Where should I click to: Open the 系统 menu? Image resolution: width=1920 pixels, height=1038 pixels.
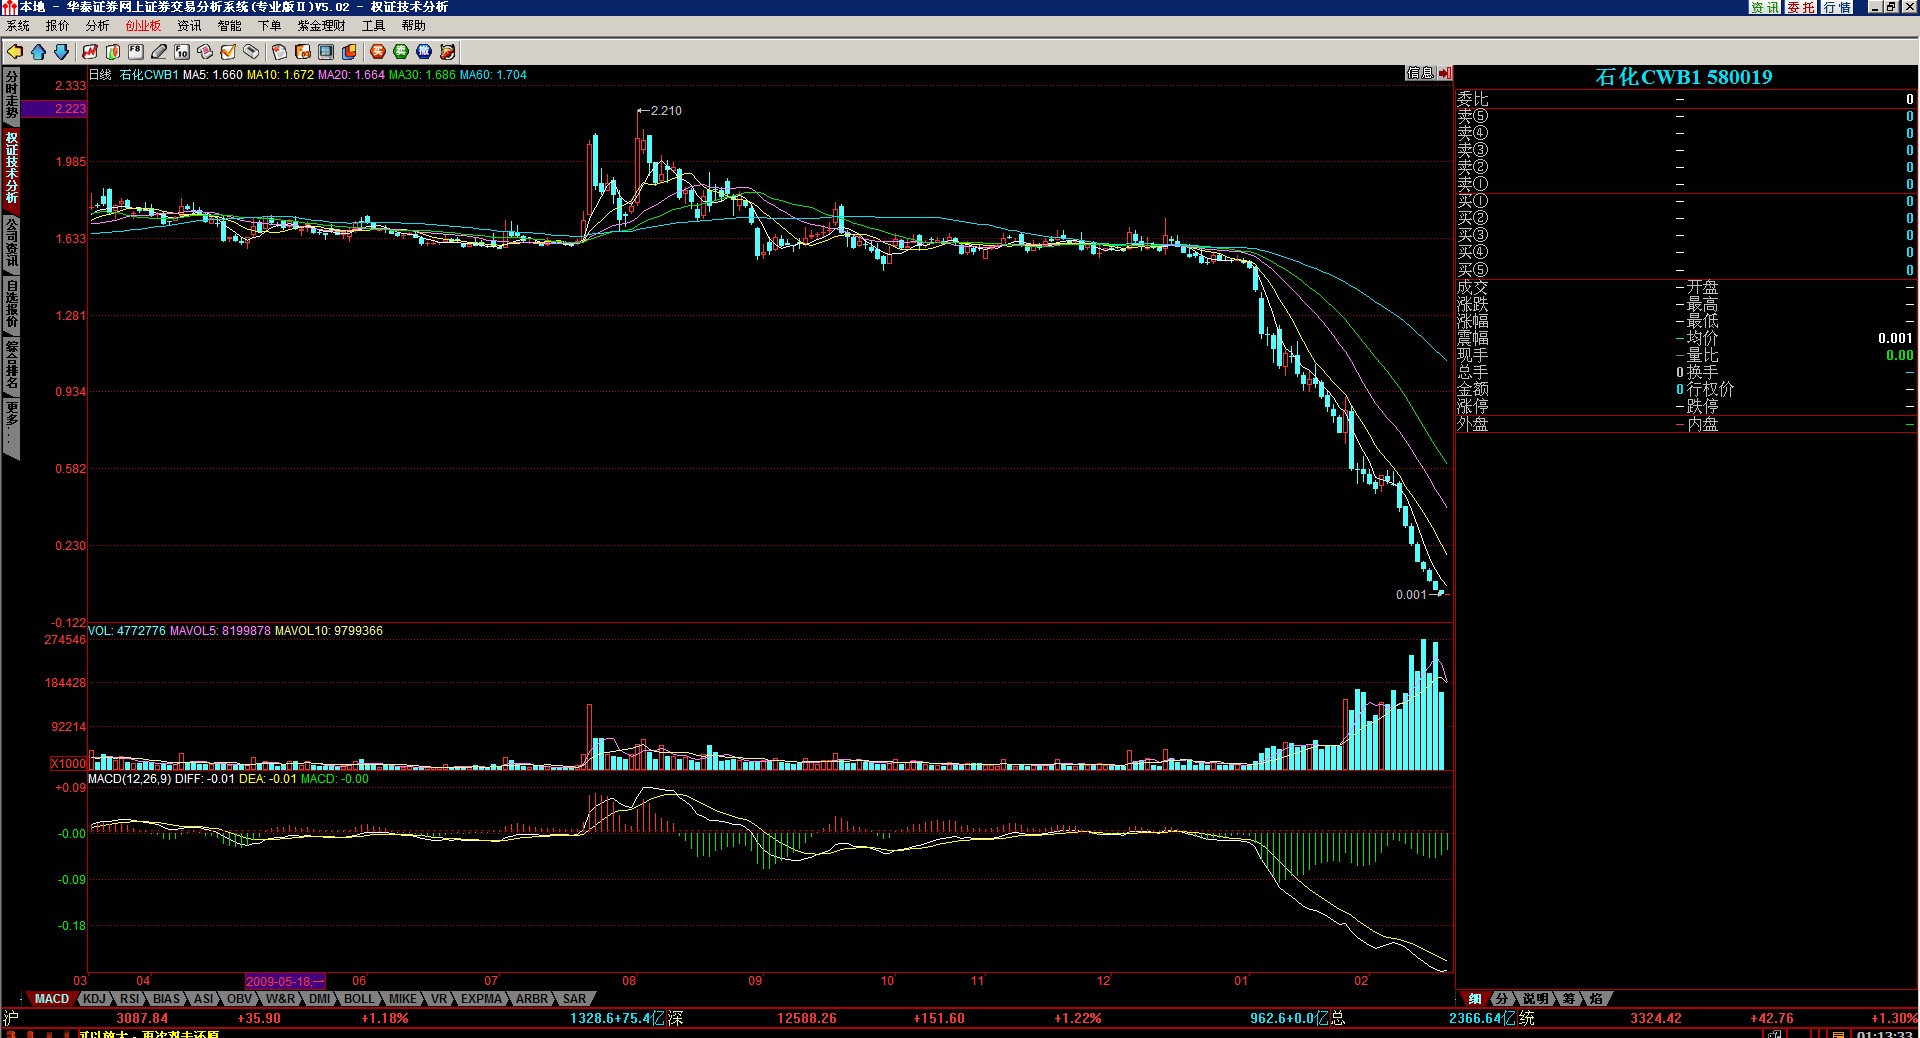tap(18, 26)
